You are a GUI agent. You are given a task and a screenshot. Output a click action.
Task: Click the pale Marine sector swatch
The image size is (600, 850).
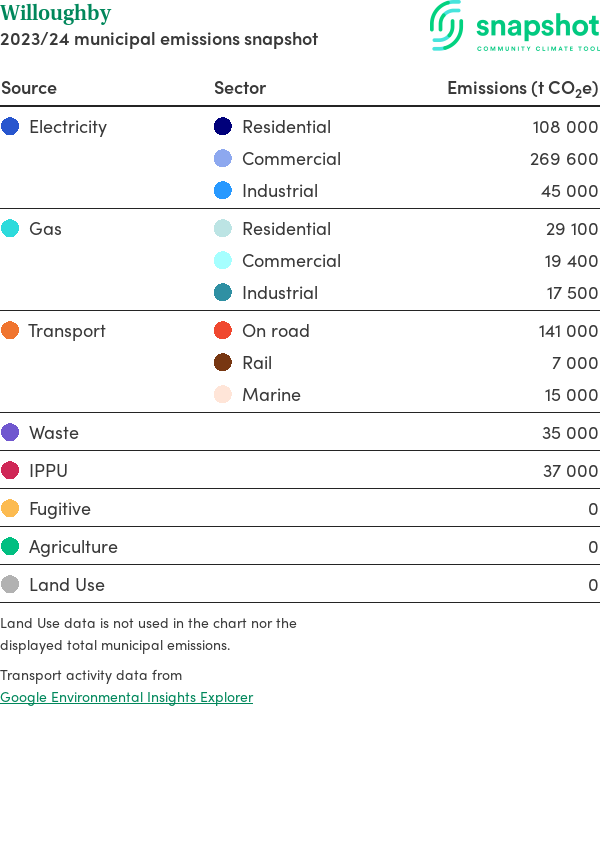point(223,394)
